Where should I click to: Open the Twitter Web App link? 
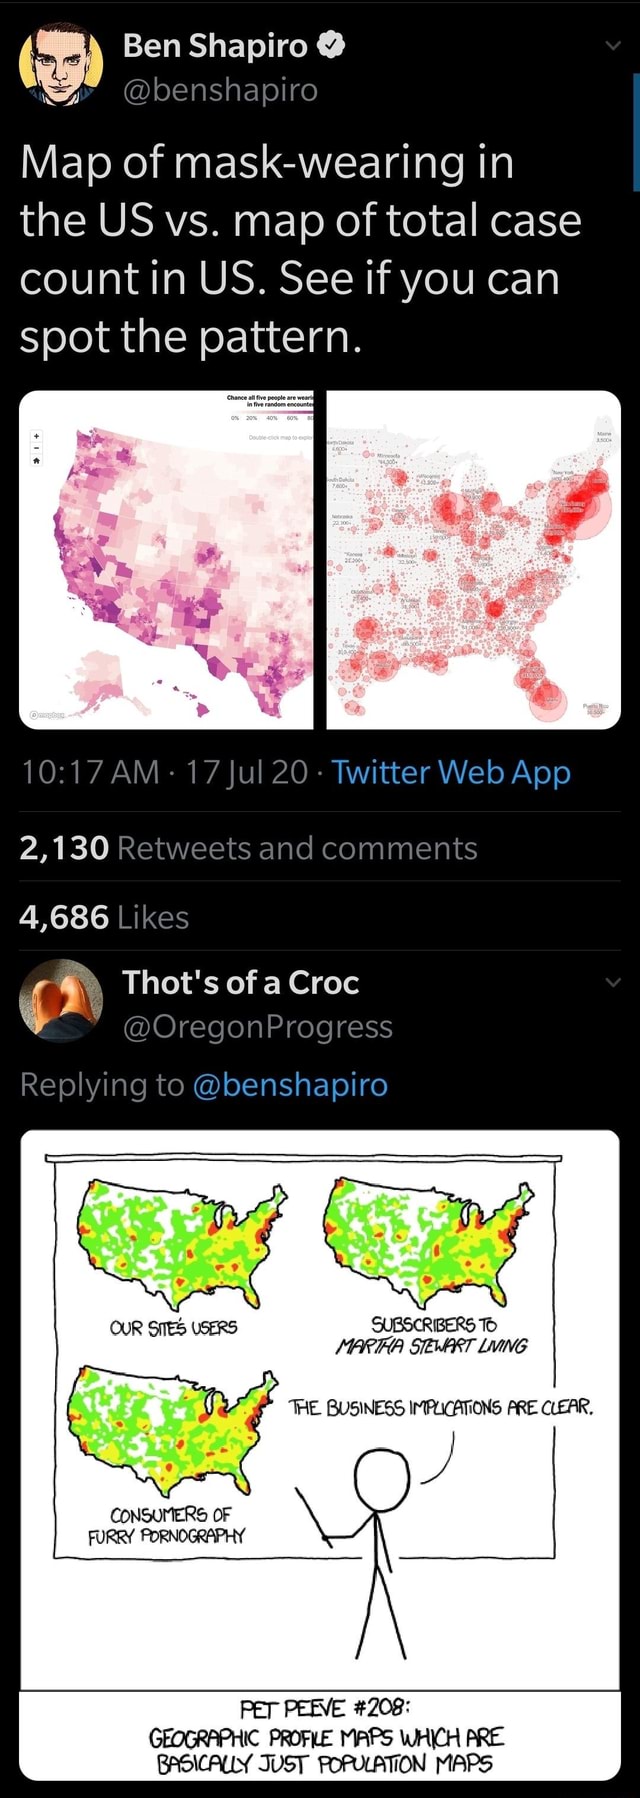coord(455,772)
